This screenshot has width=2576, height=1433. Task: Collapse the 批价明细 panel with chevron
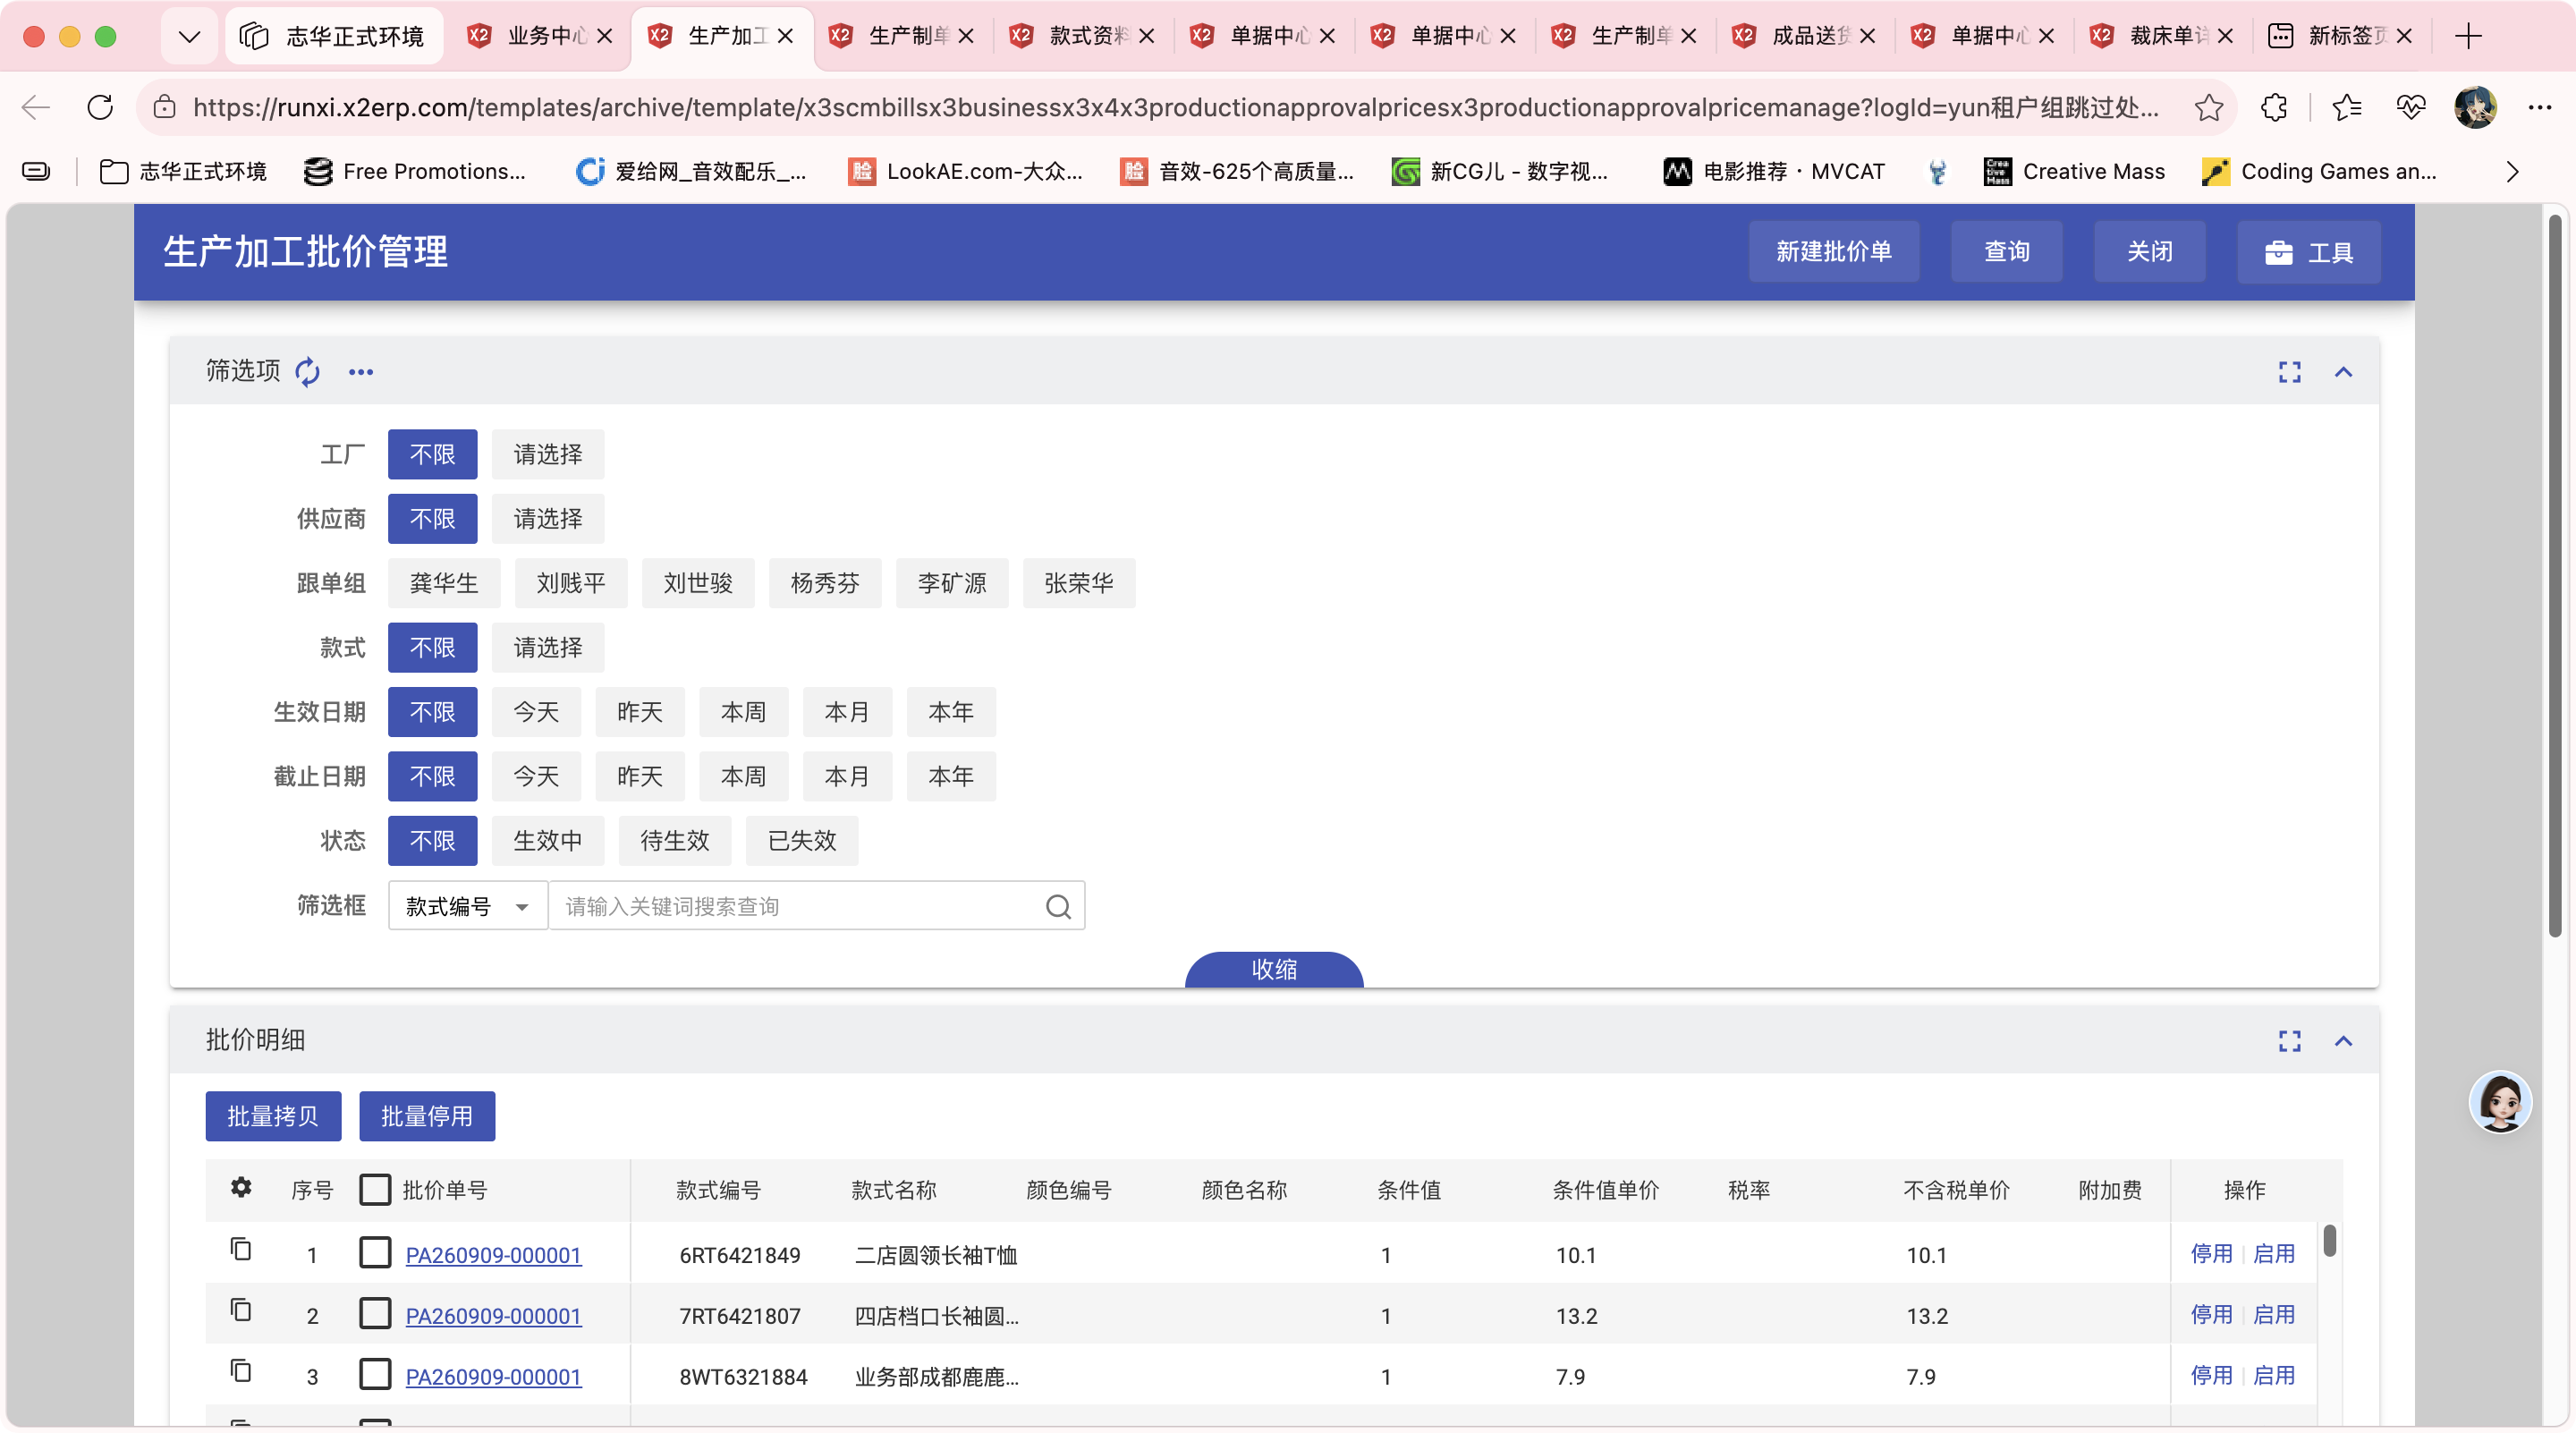[2343, 1041]
